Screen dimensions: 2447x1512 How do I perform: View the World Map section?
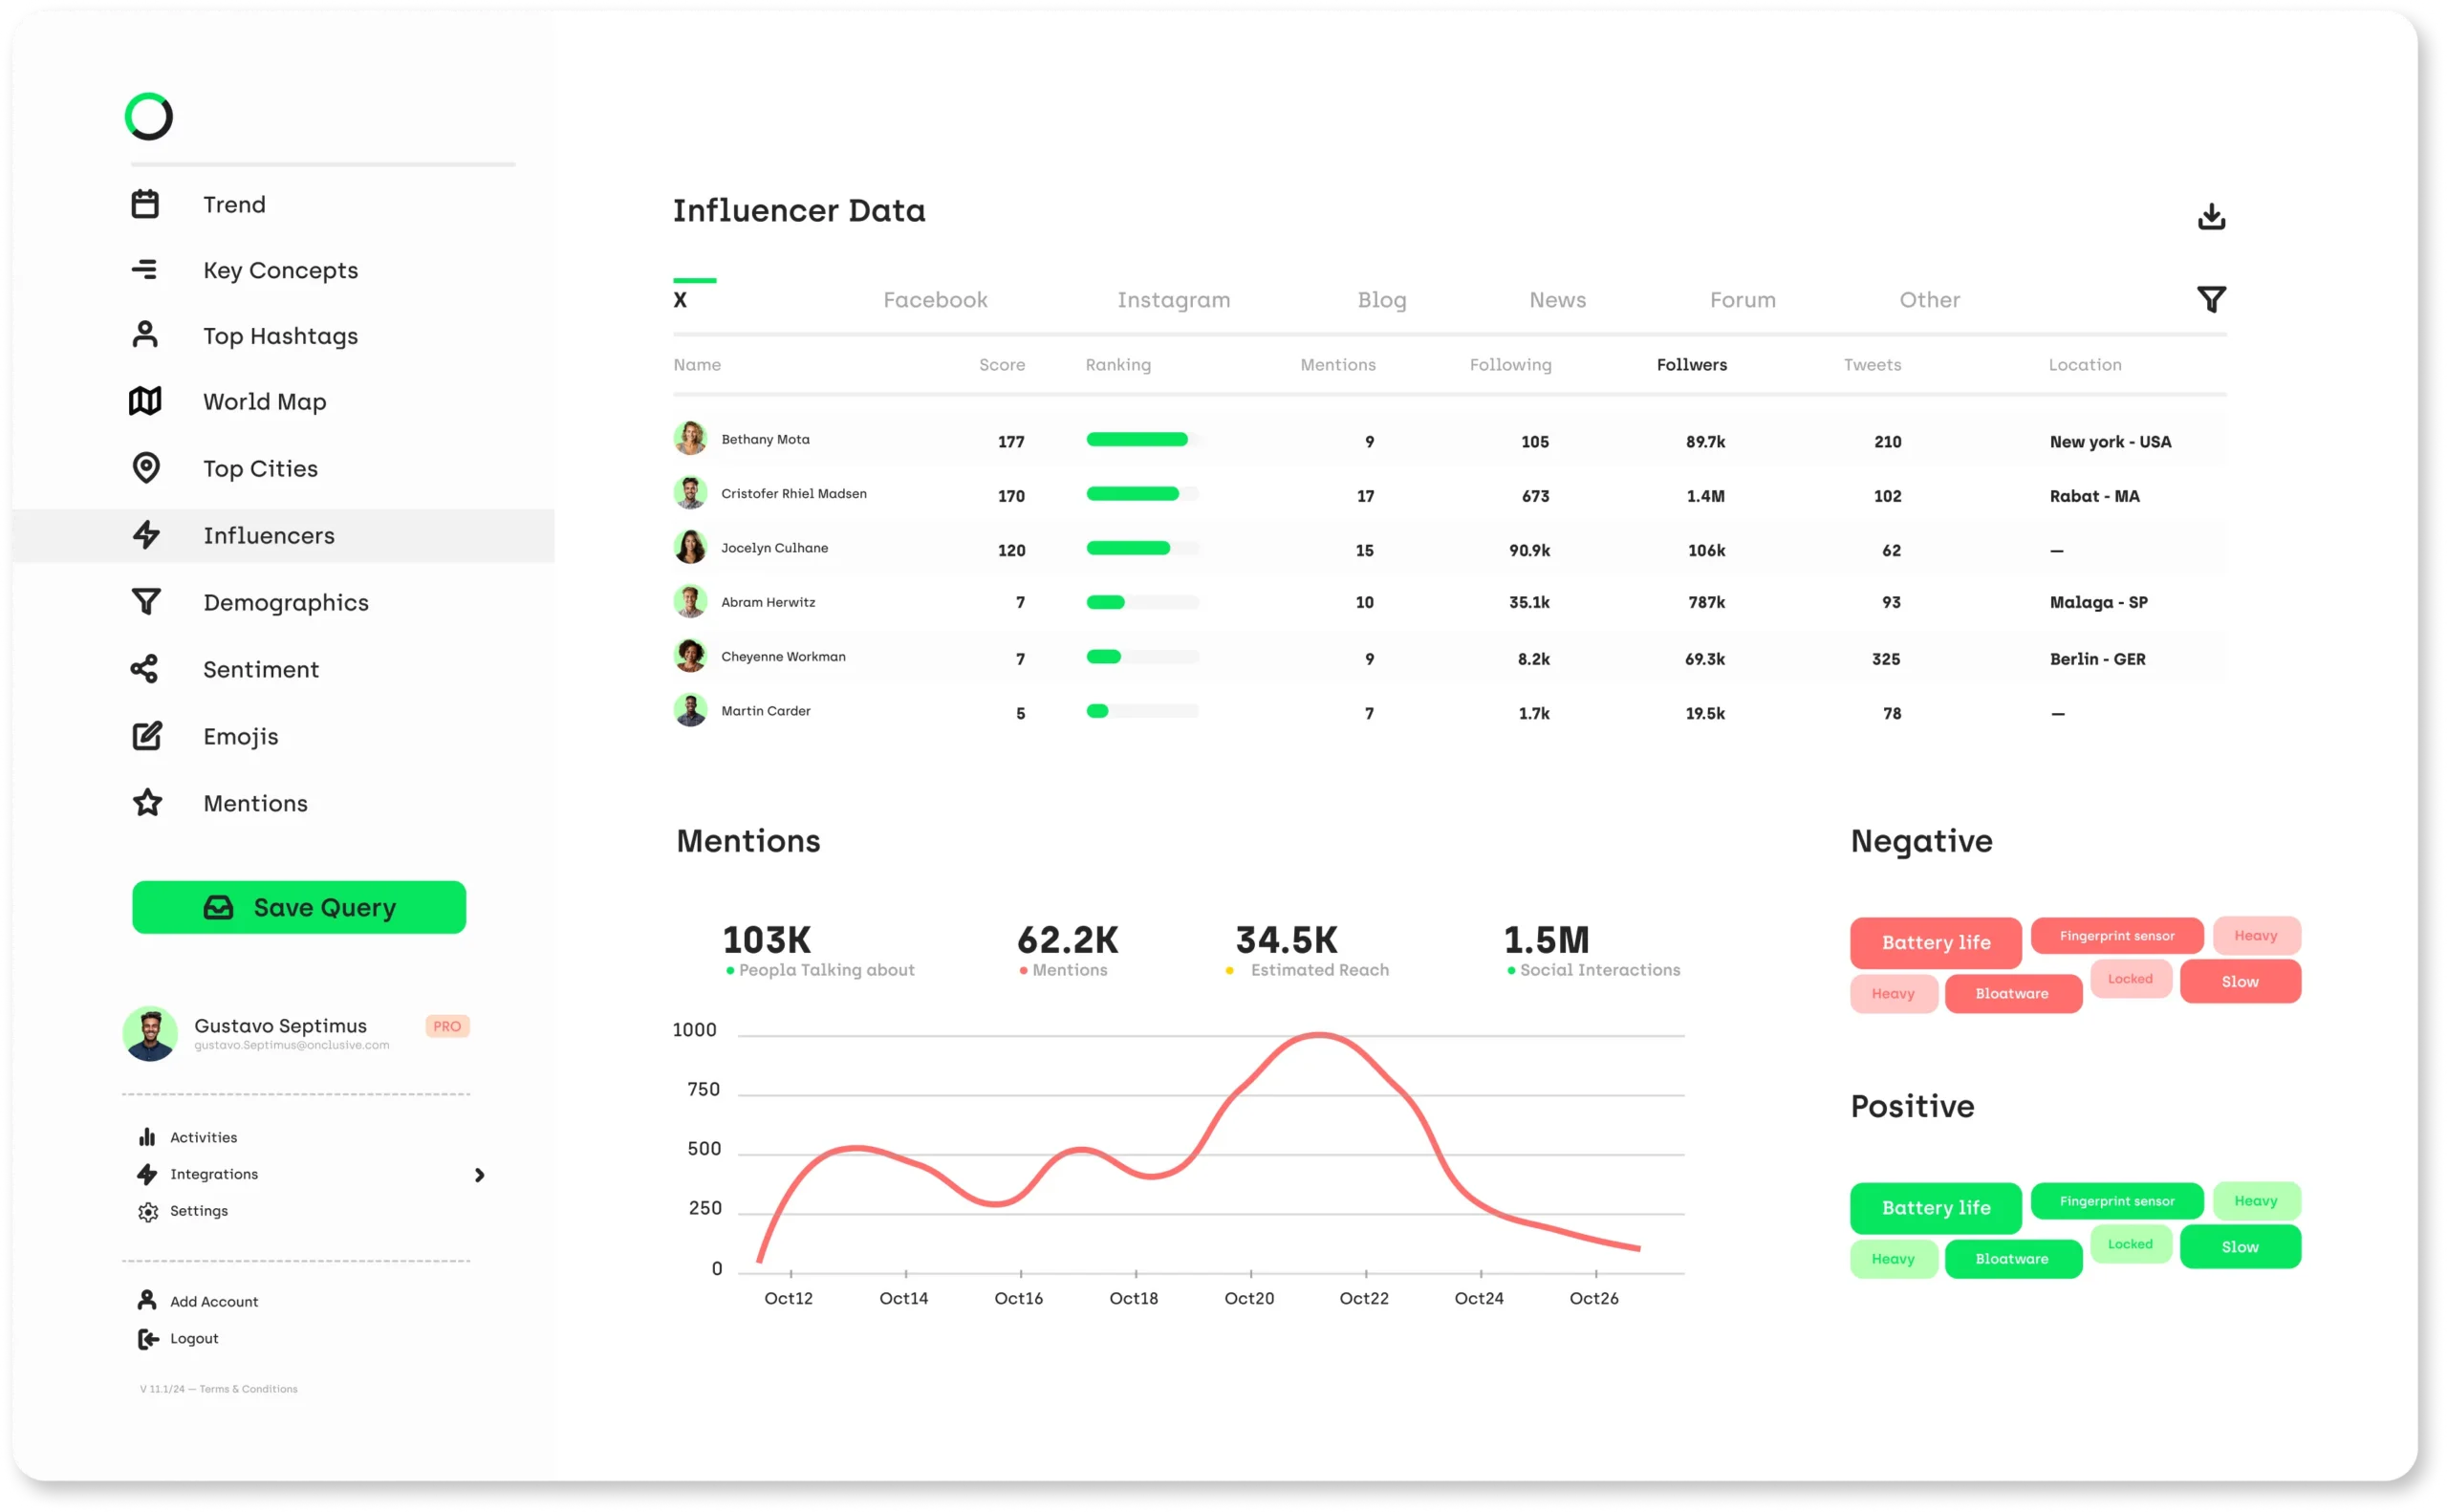click(264, 401)
